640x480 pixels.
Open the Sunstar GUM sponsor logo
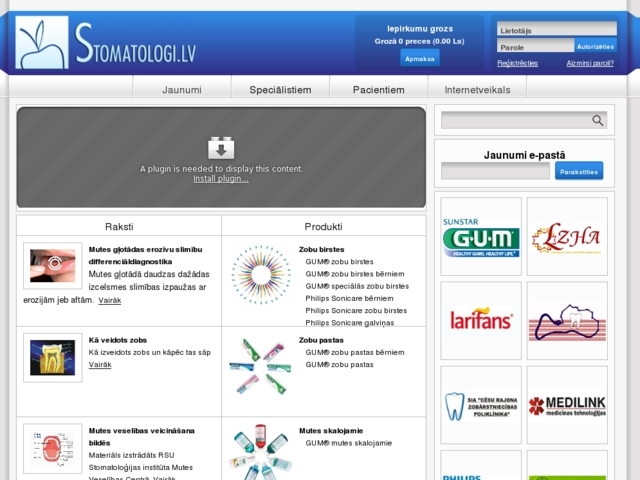481,236
